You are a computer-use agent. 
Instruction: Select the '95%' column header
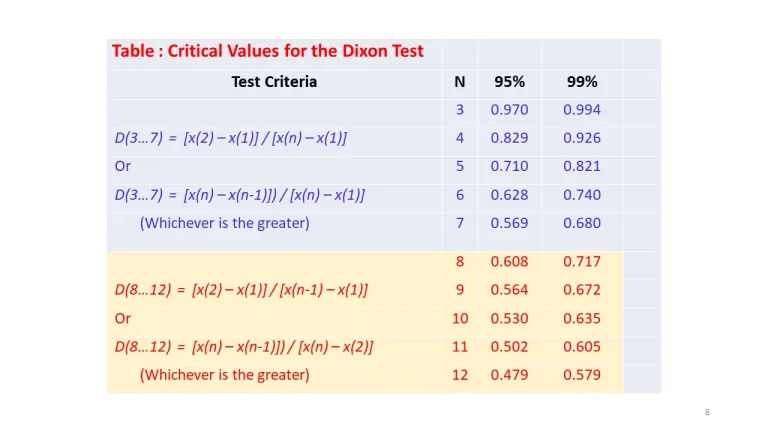pyautogui.click(x=509, y=81)
